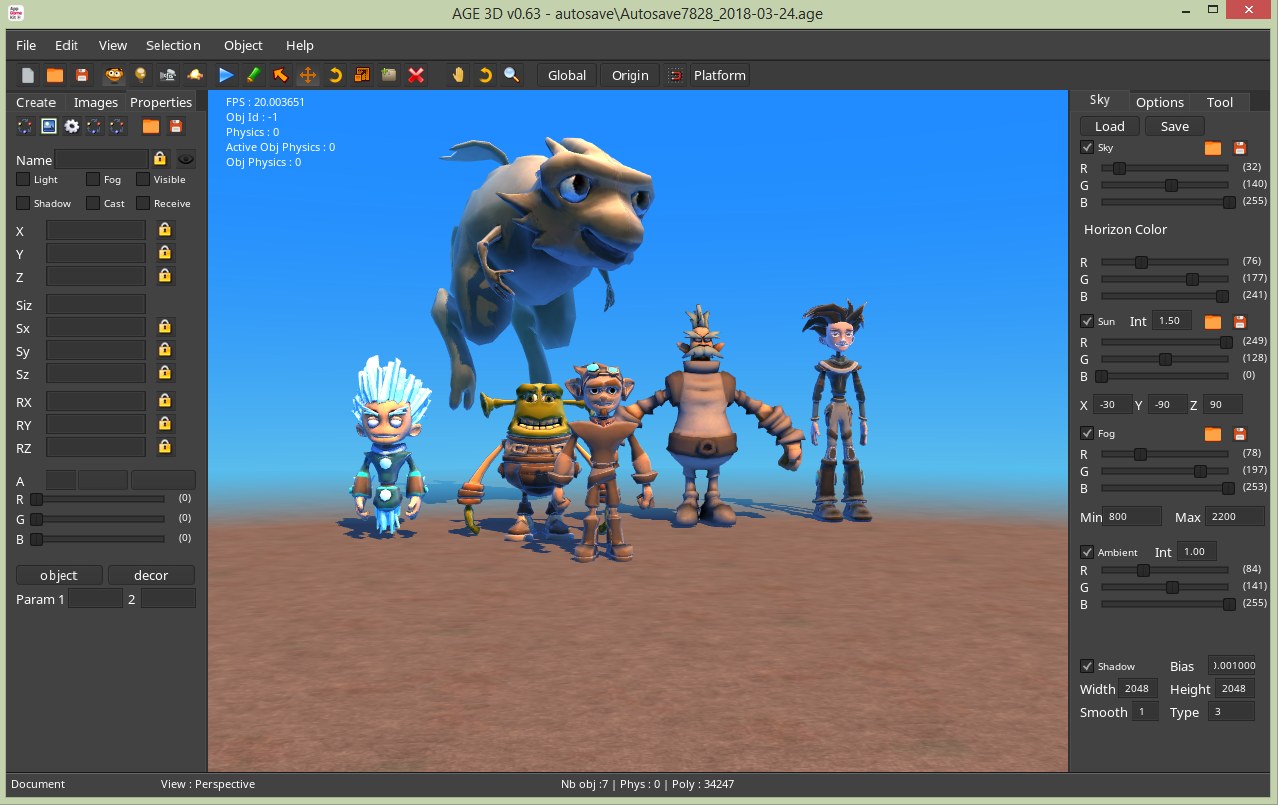Click the picture icon under the Create tab
The height and width of the screenshot is (805, 1278).
click(x=48, y=126)
